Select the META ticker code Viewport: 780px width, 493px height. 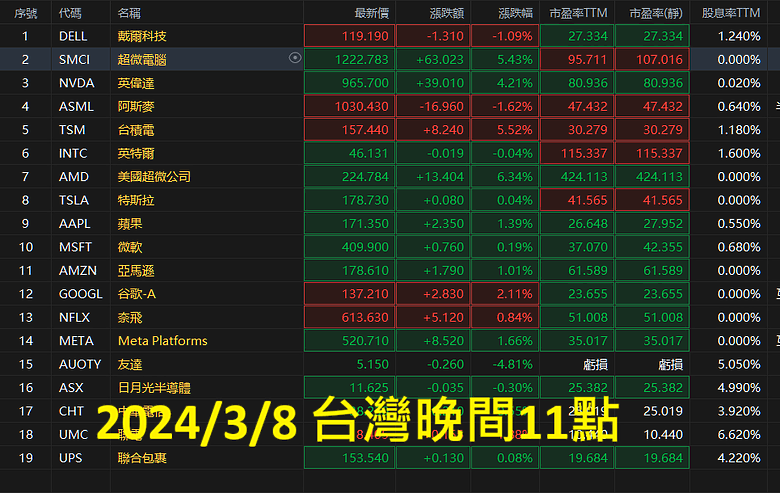click(x=76, y=341)
